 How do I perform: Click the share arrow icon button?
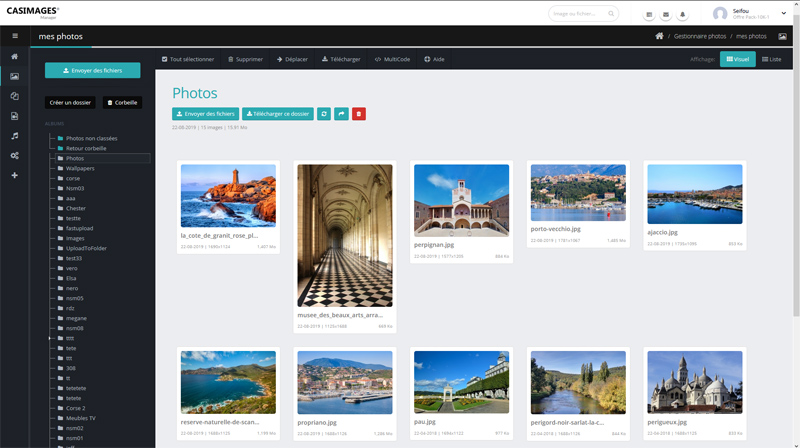(x=341, y=114)
